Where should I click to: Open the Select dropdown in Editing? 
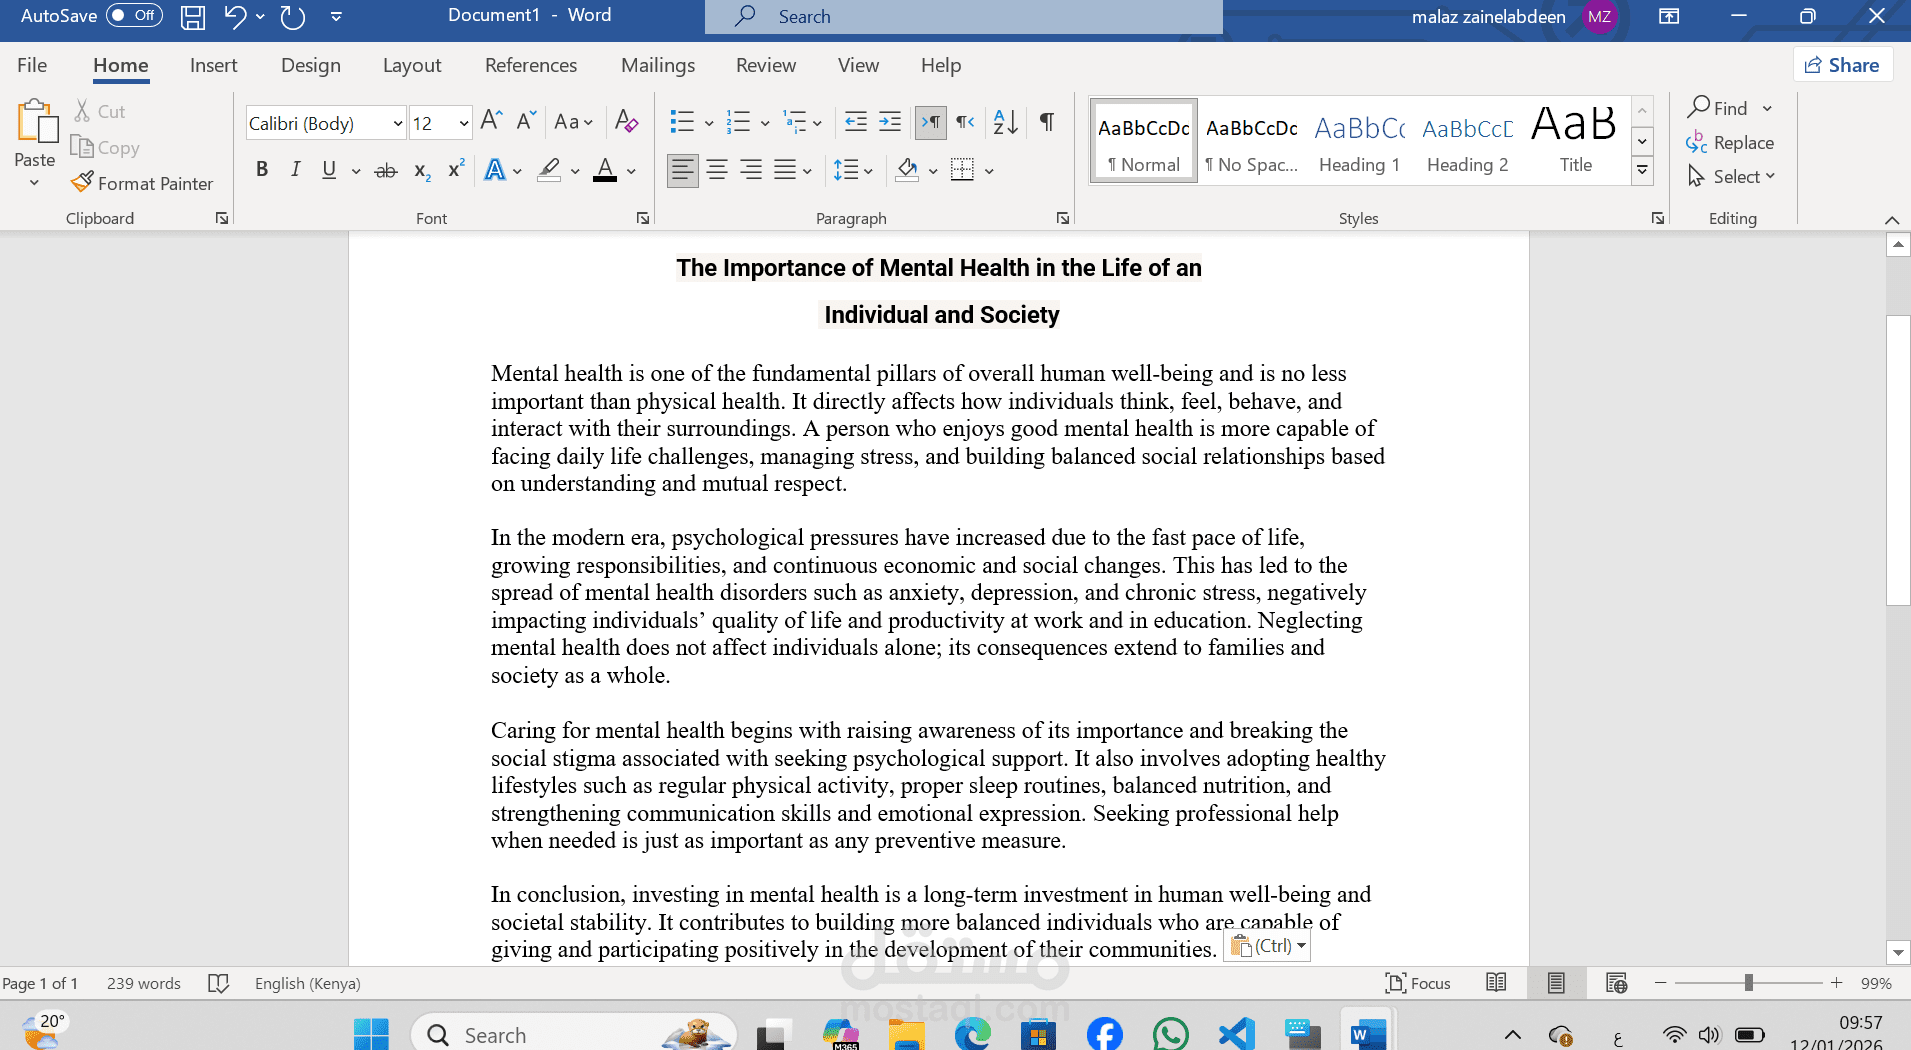1731,177
